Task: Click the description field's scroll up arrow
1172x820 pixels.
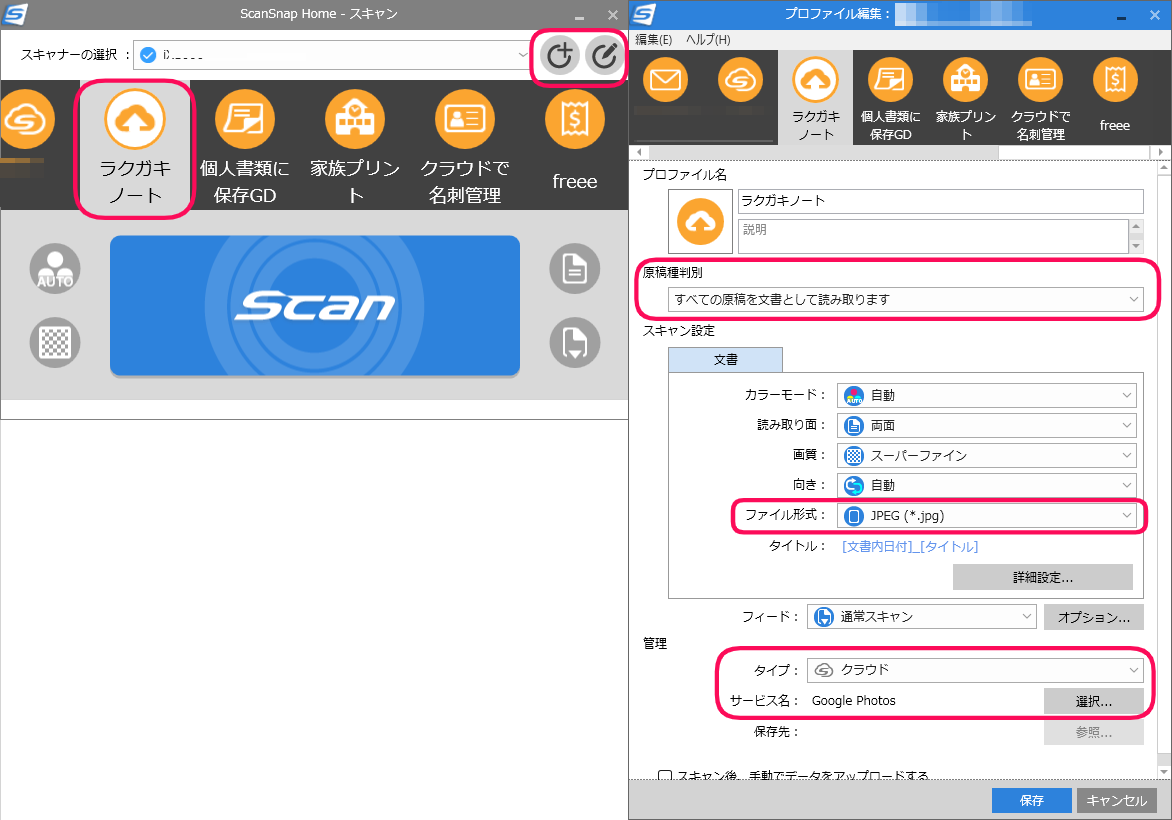Action: pyautogui.click(x=1136, y=226)
